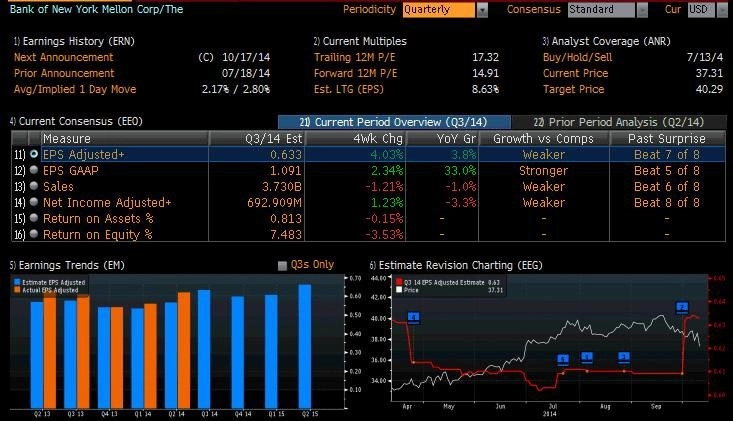
Task: Select the Return on Equity % radio button
Action: 34,234
